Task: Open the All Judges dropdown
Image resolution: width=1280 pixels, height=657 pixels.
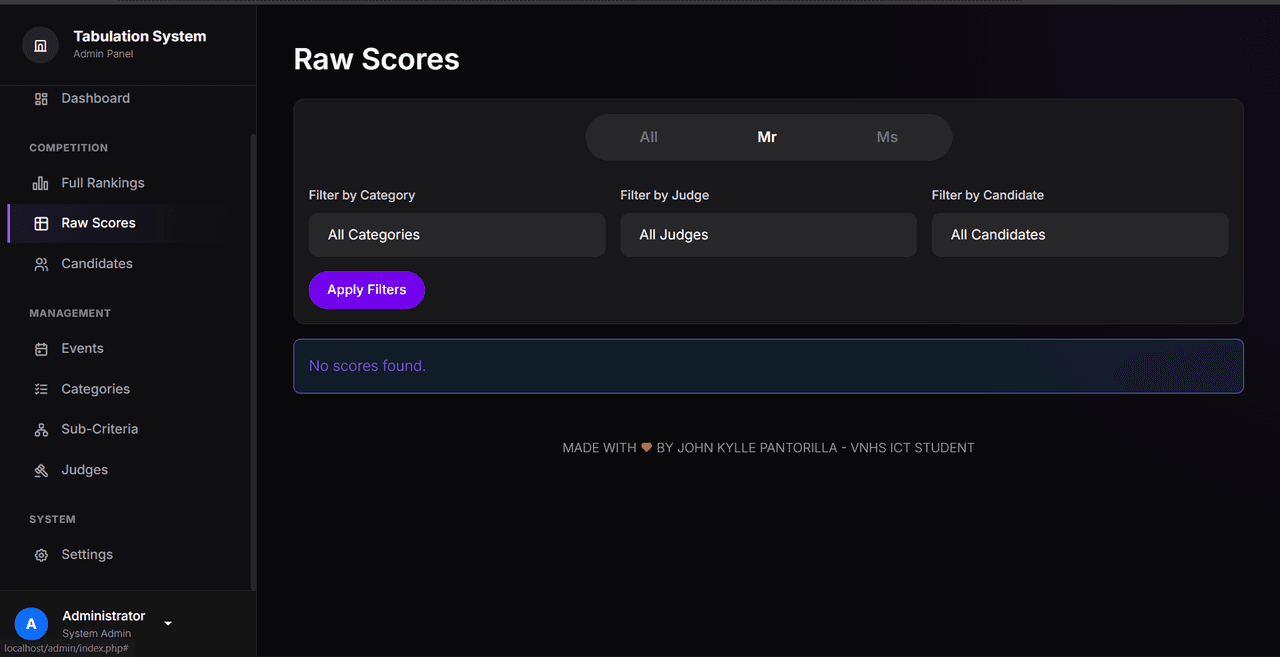Action: pos(768,235)
